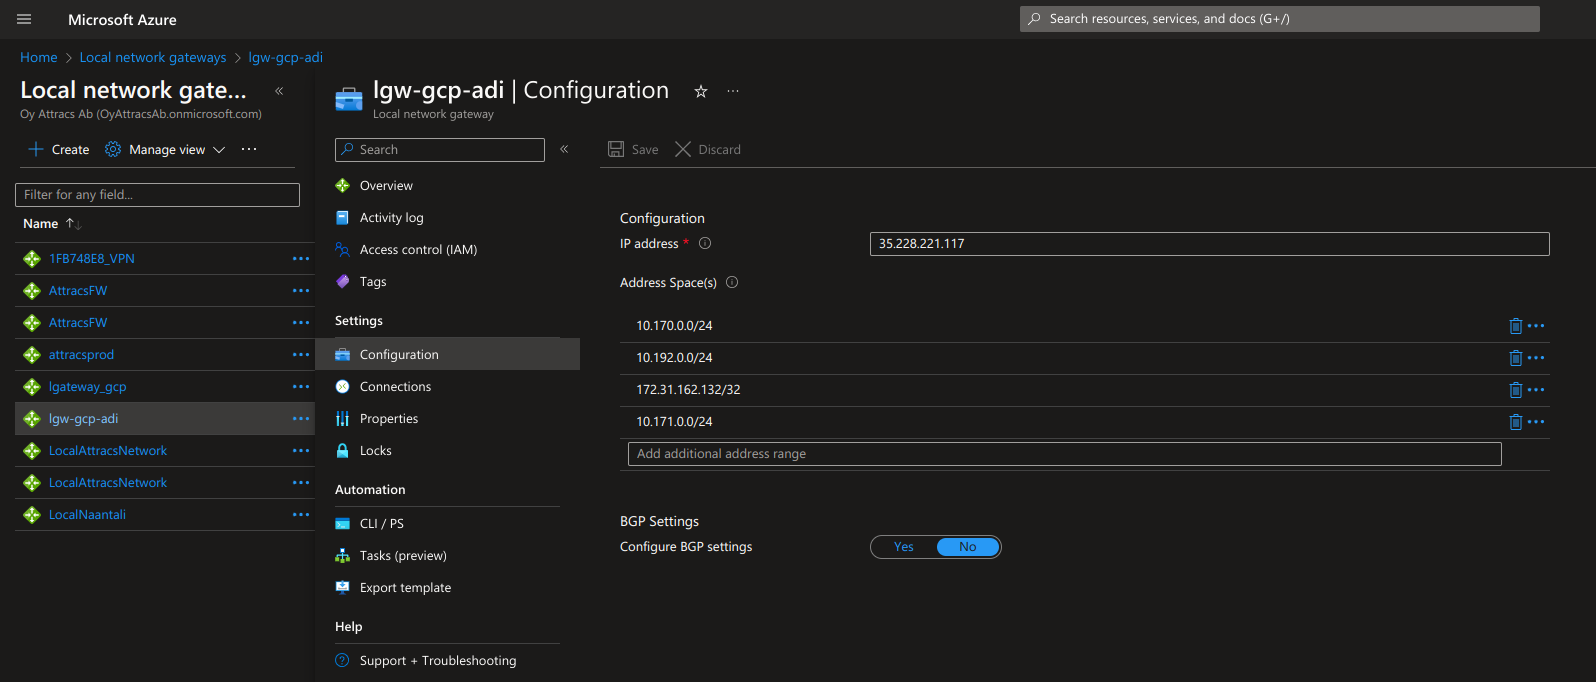Image resolution: width=1596 pixels, height=682 pixels.
Task: Click Microsoft Azure portal title
Action: 122,20
